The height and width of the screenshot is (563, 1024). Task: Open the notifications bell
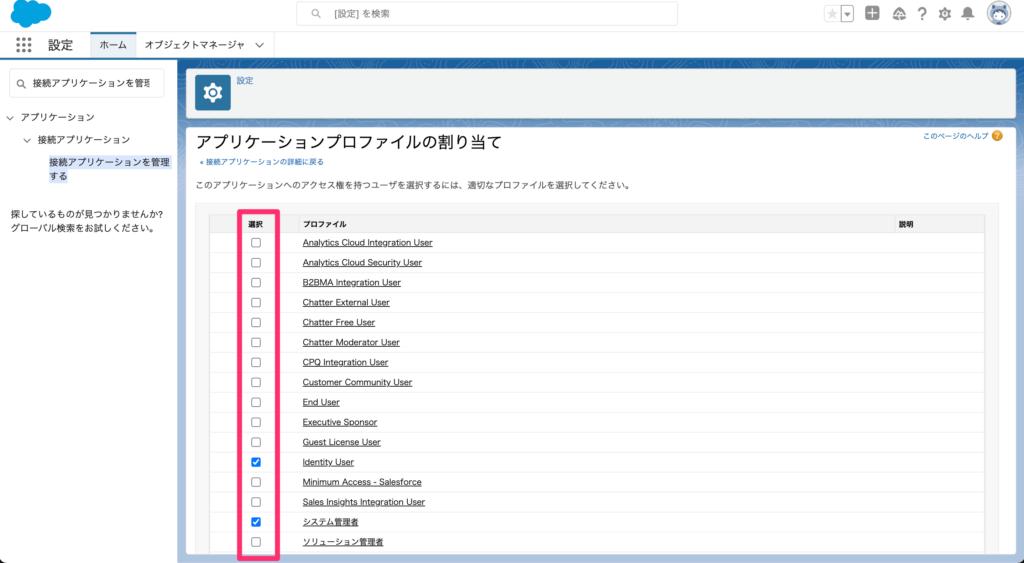[x=968, y=14]
